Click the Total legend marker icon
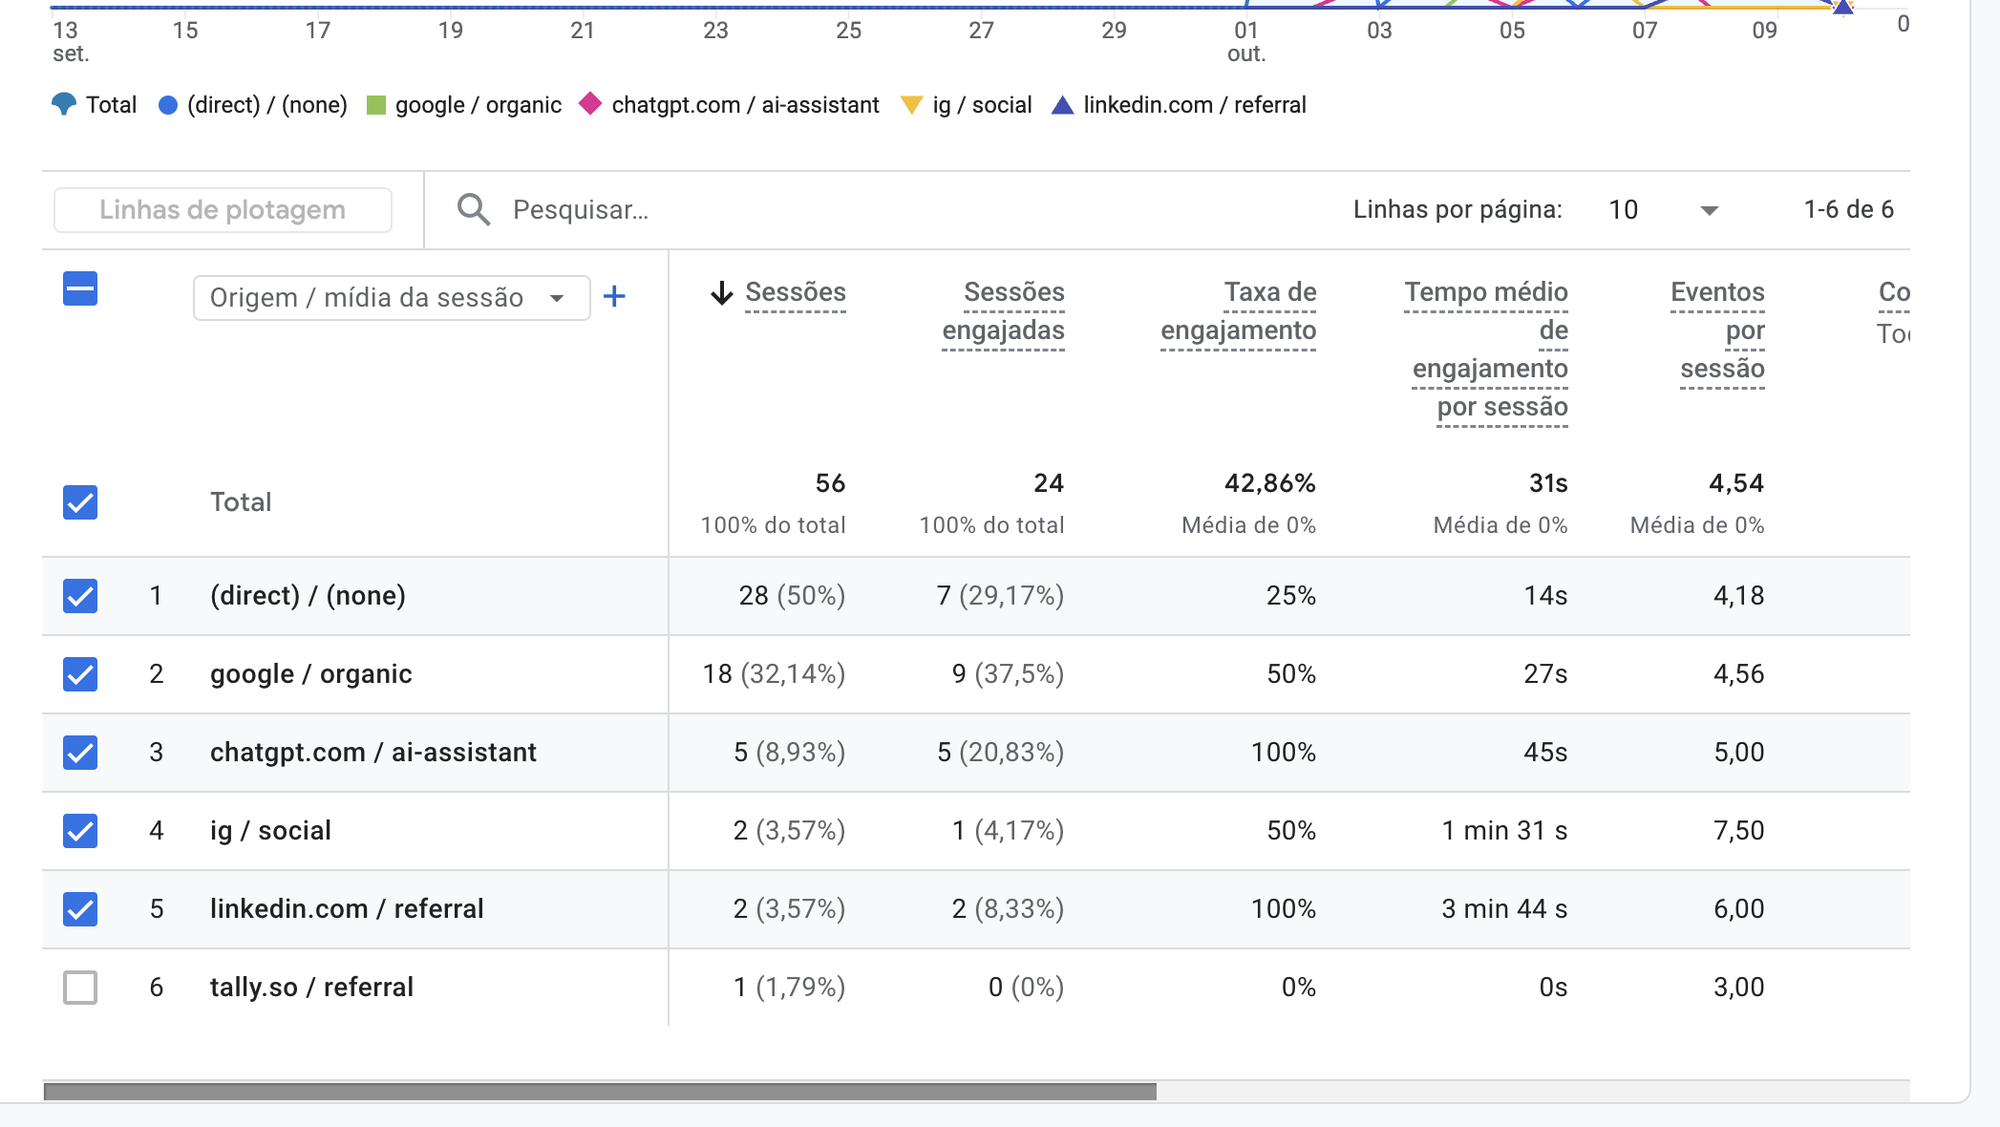 point(64,104)
